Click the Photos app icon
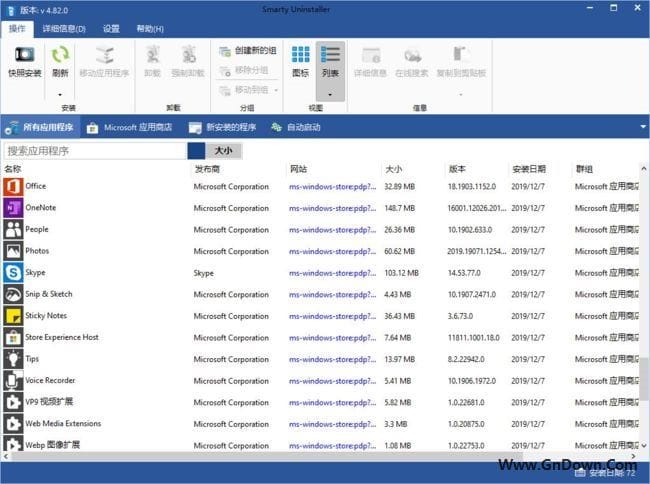Viewport: 650px width, 484px height. (x=13, y=251)
